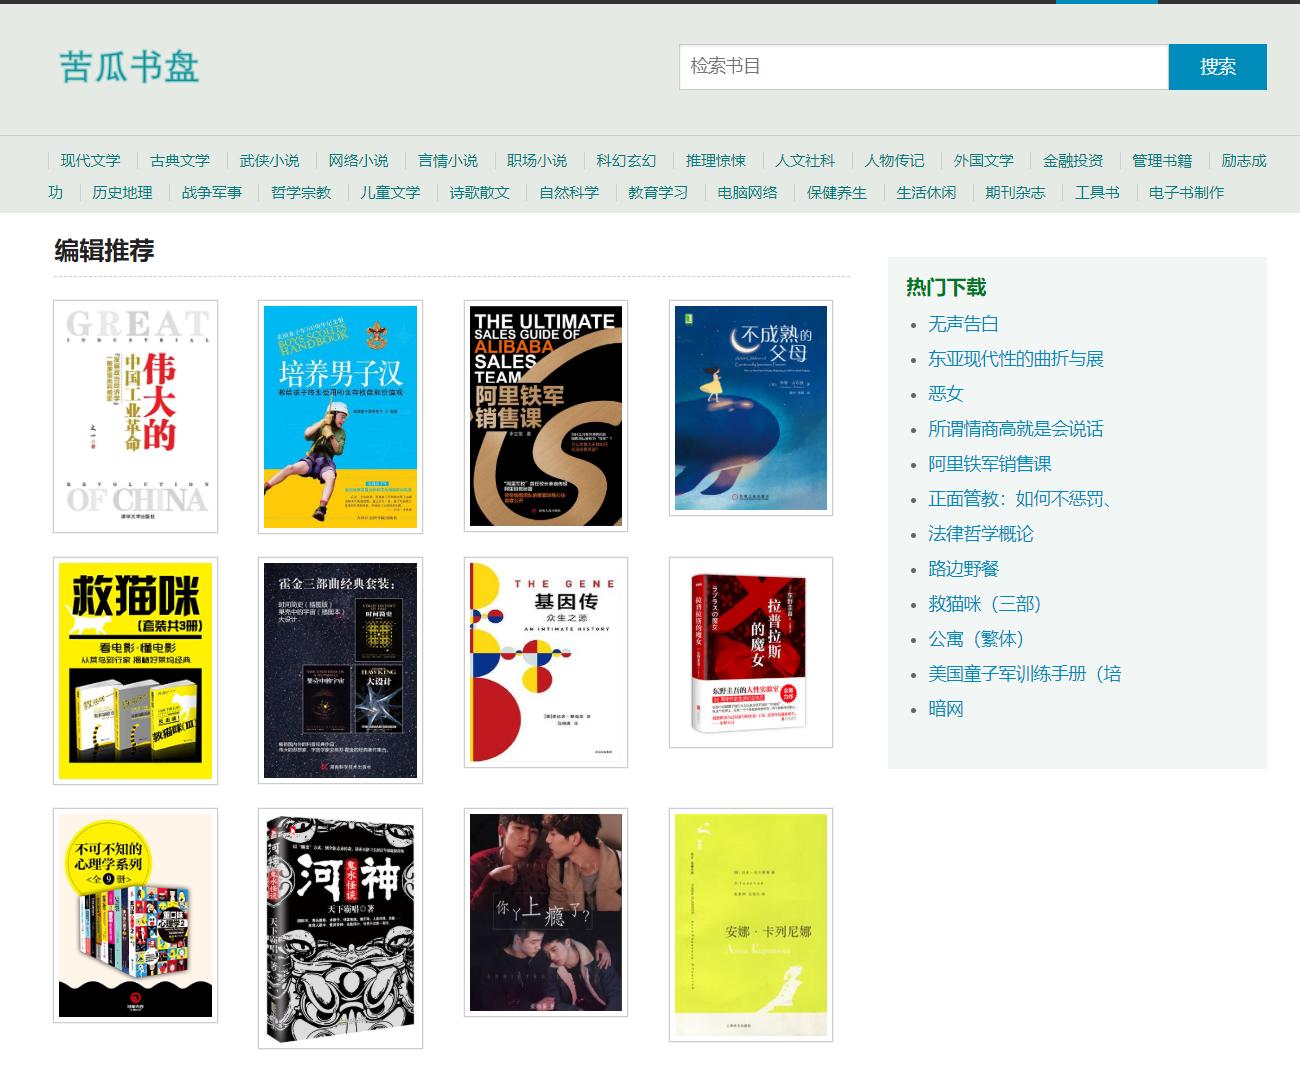Screen dimensions: 1300x1075
Task: Open 正面管教：如何不惩罚 link
Action: [1021, 499]
